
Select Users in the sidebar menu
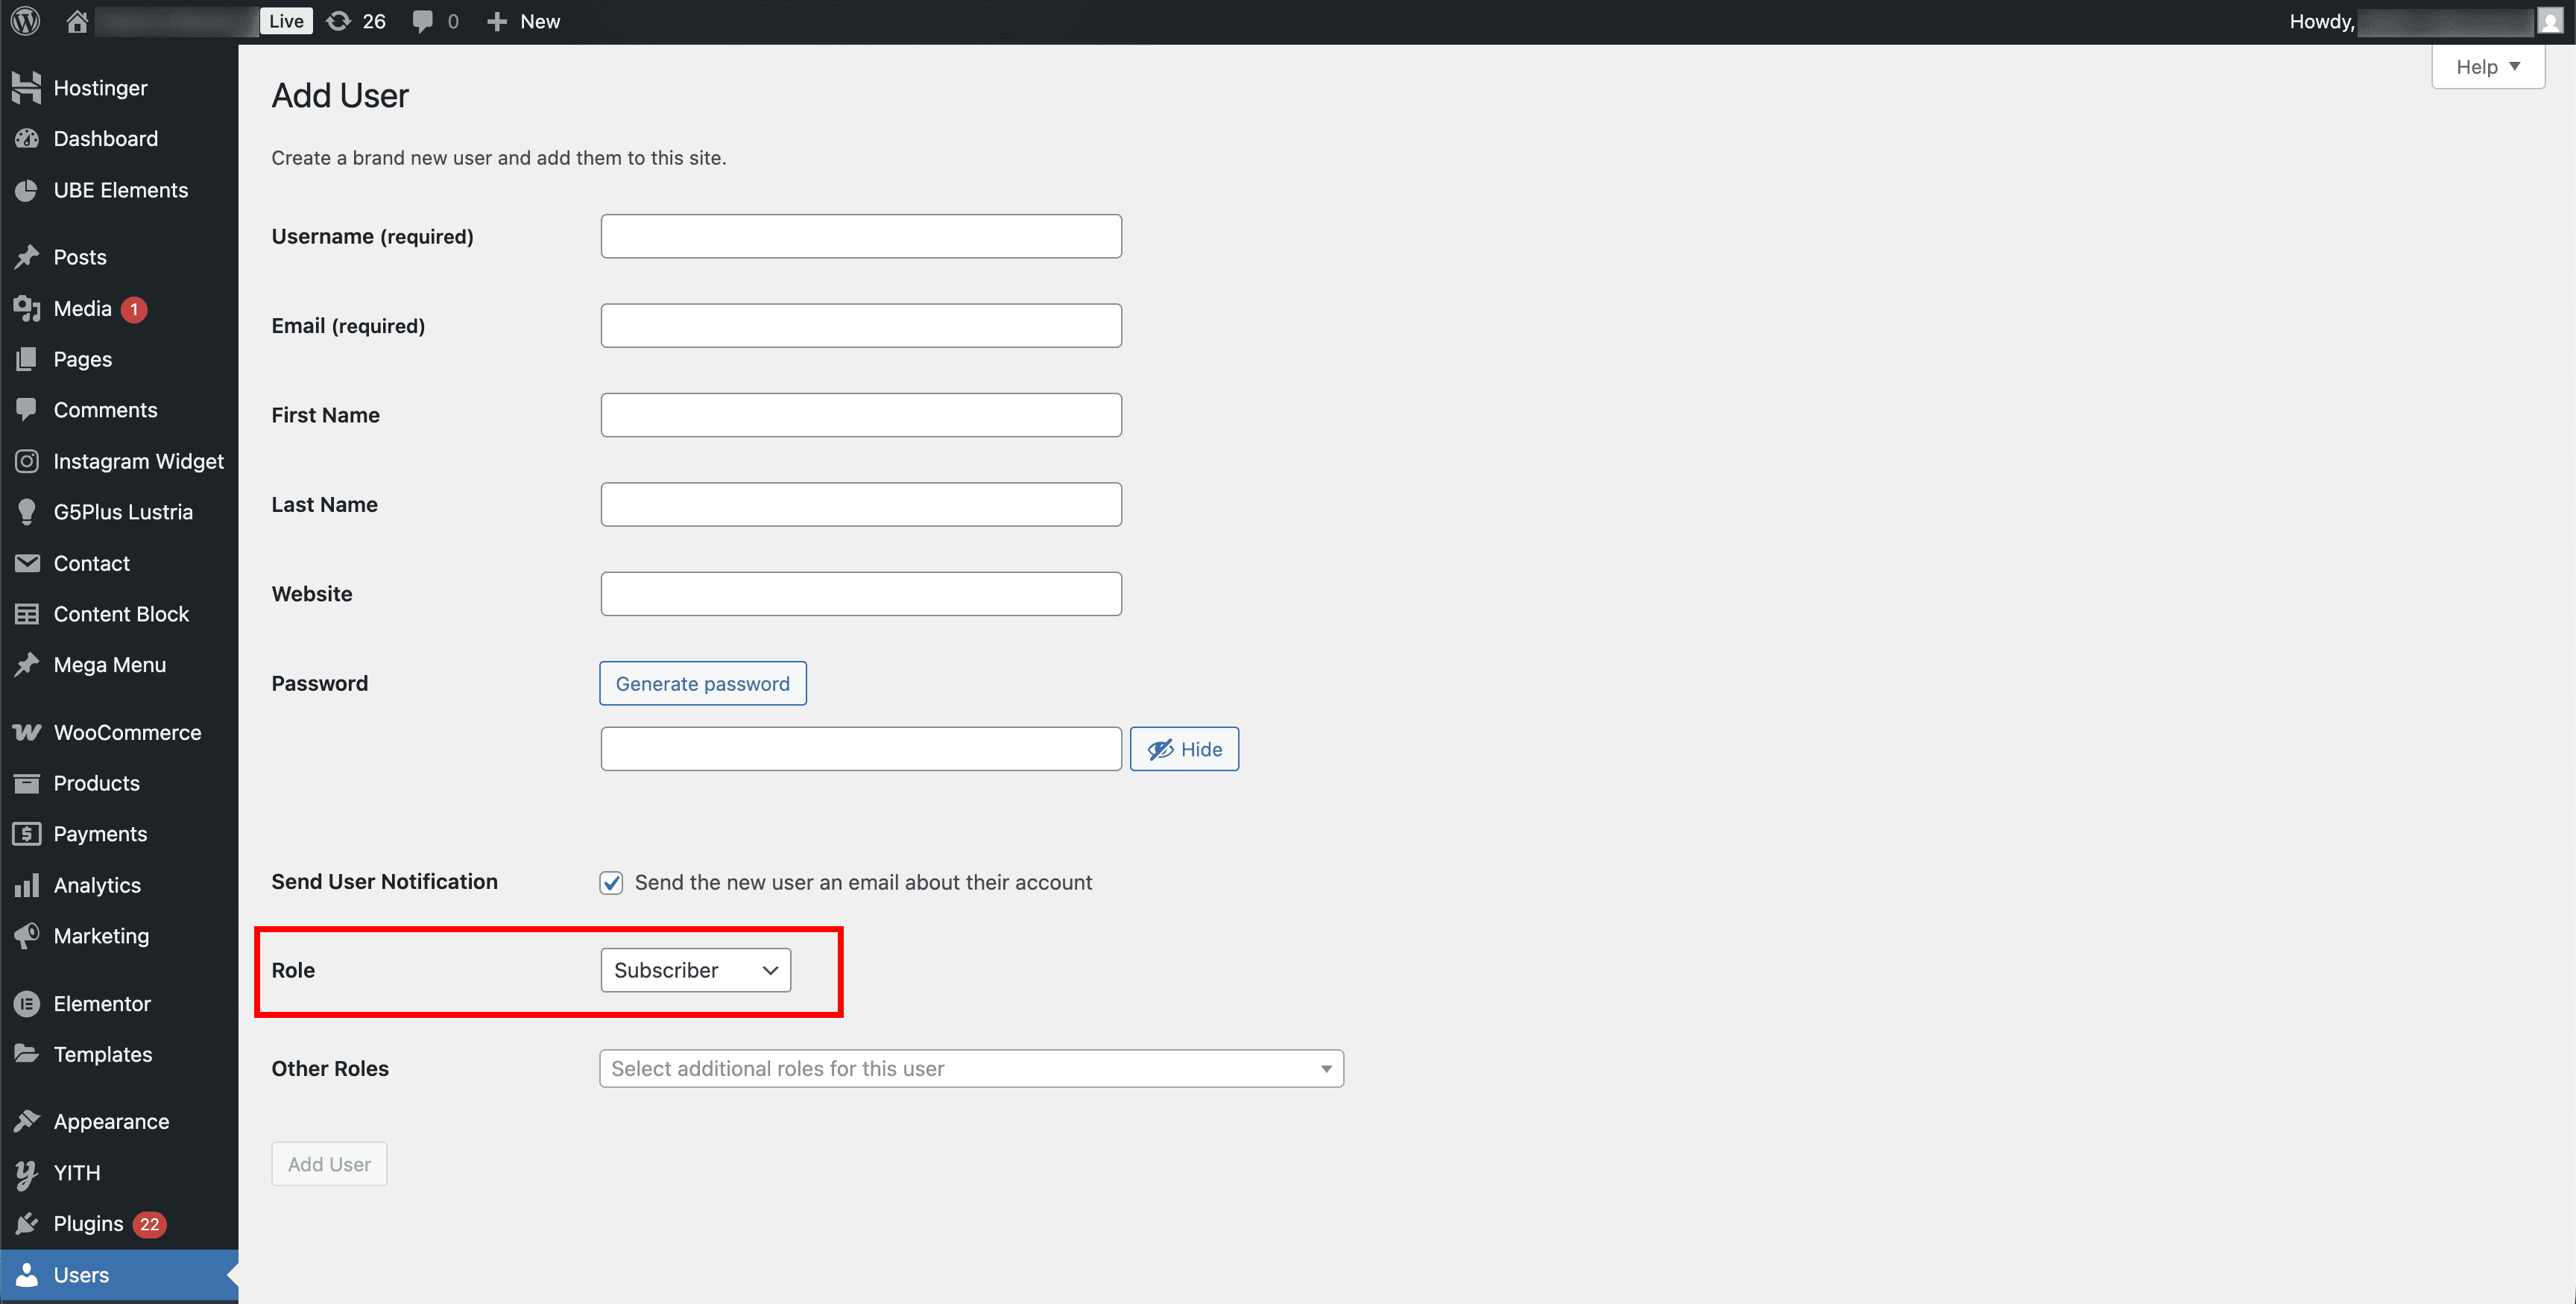80,1275
